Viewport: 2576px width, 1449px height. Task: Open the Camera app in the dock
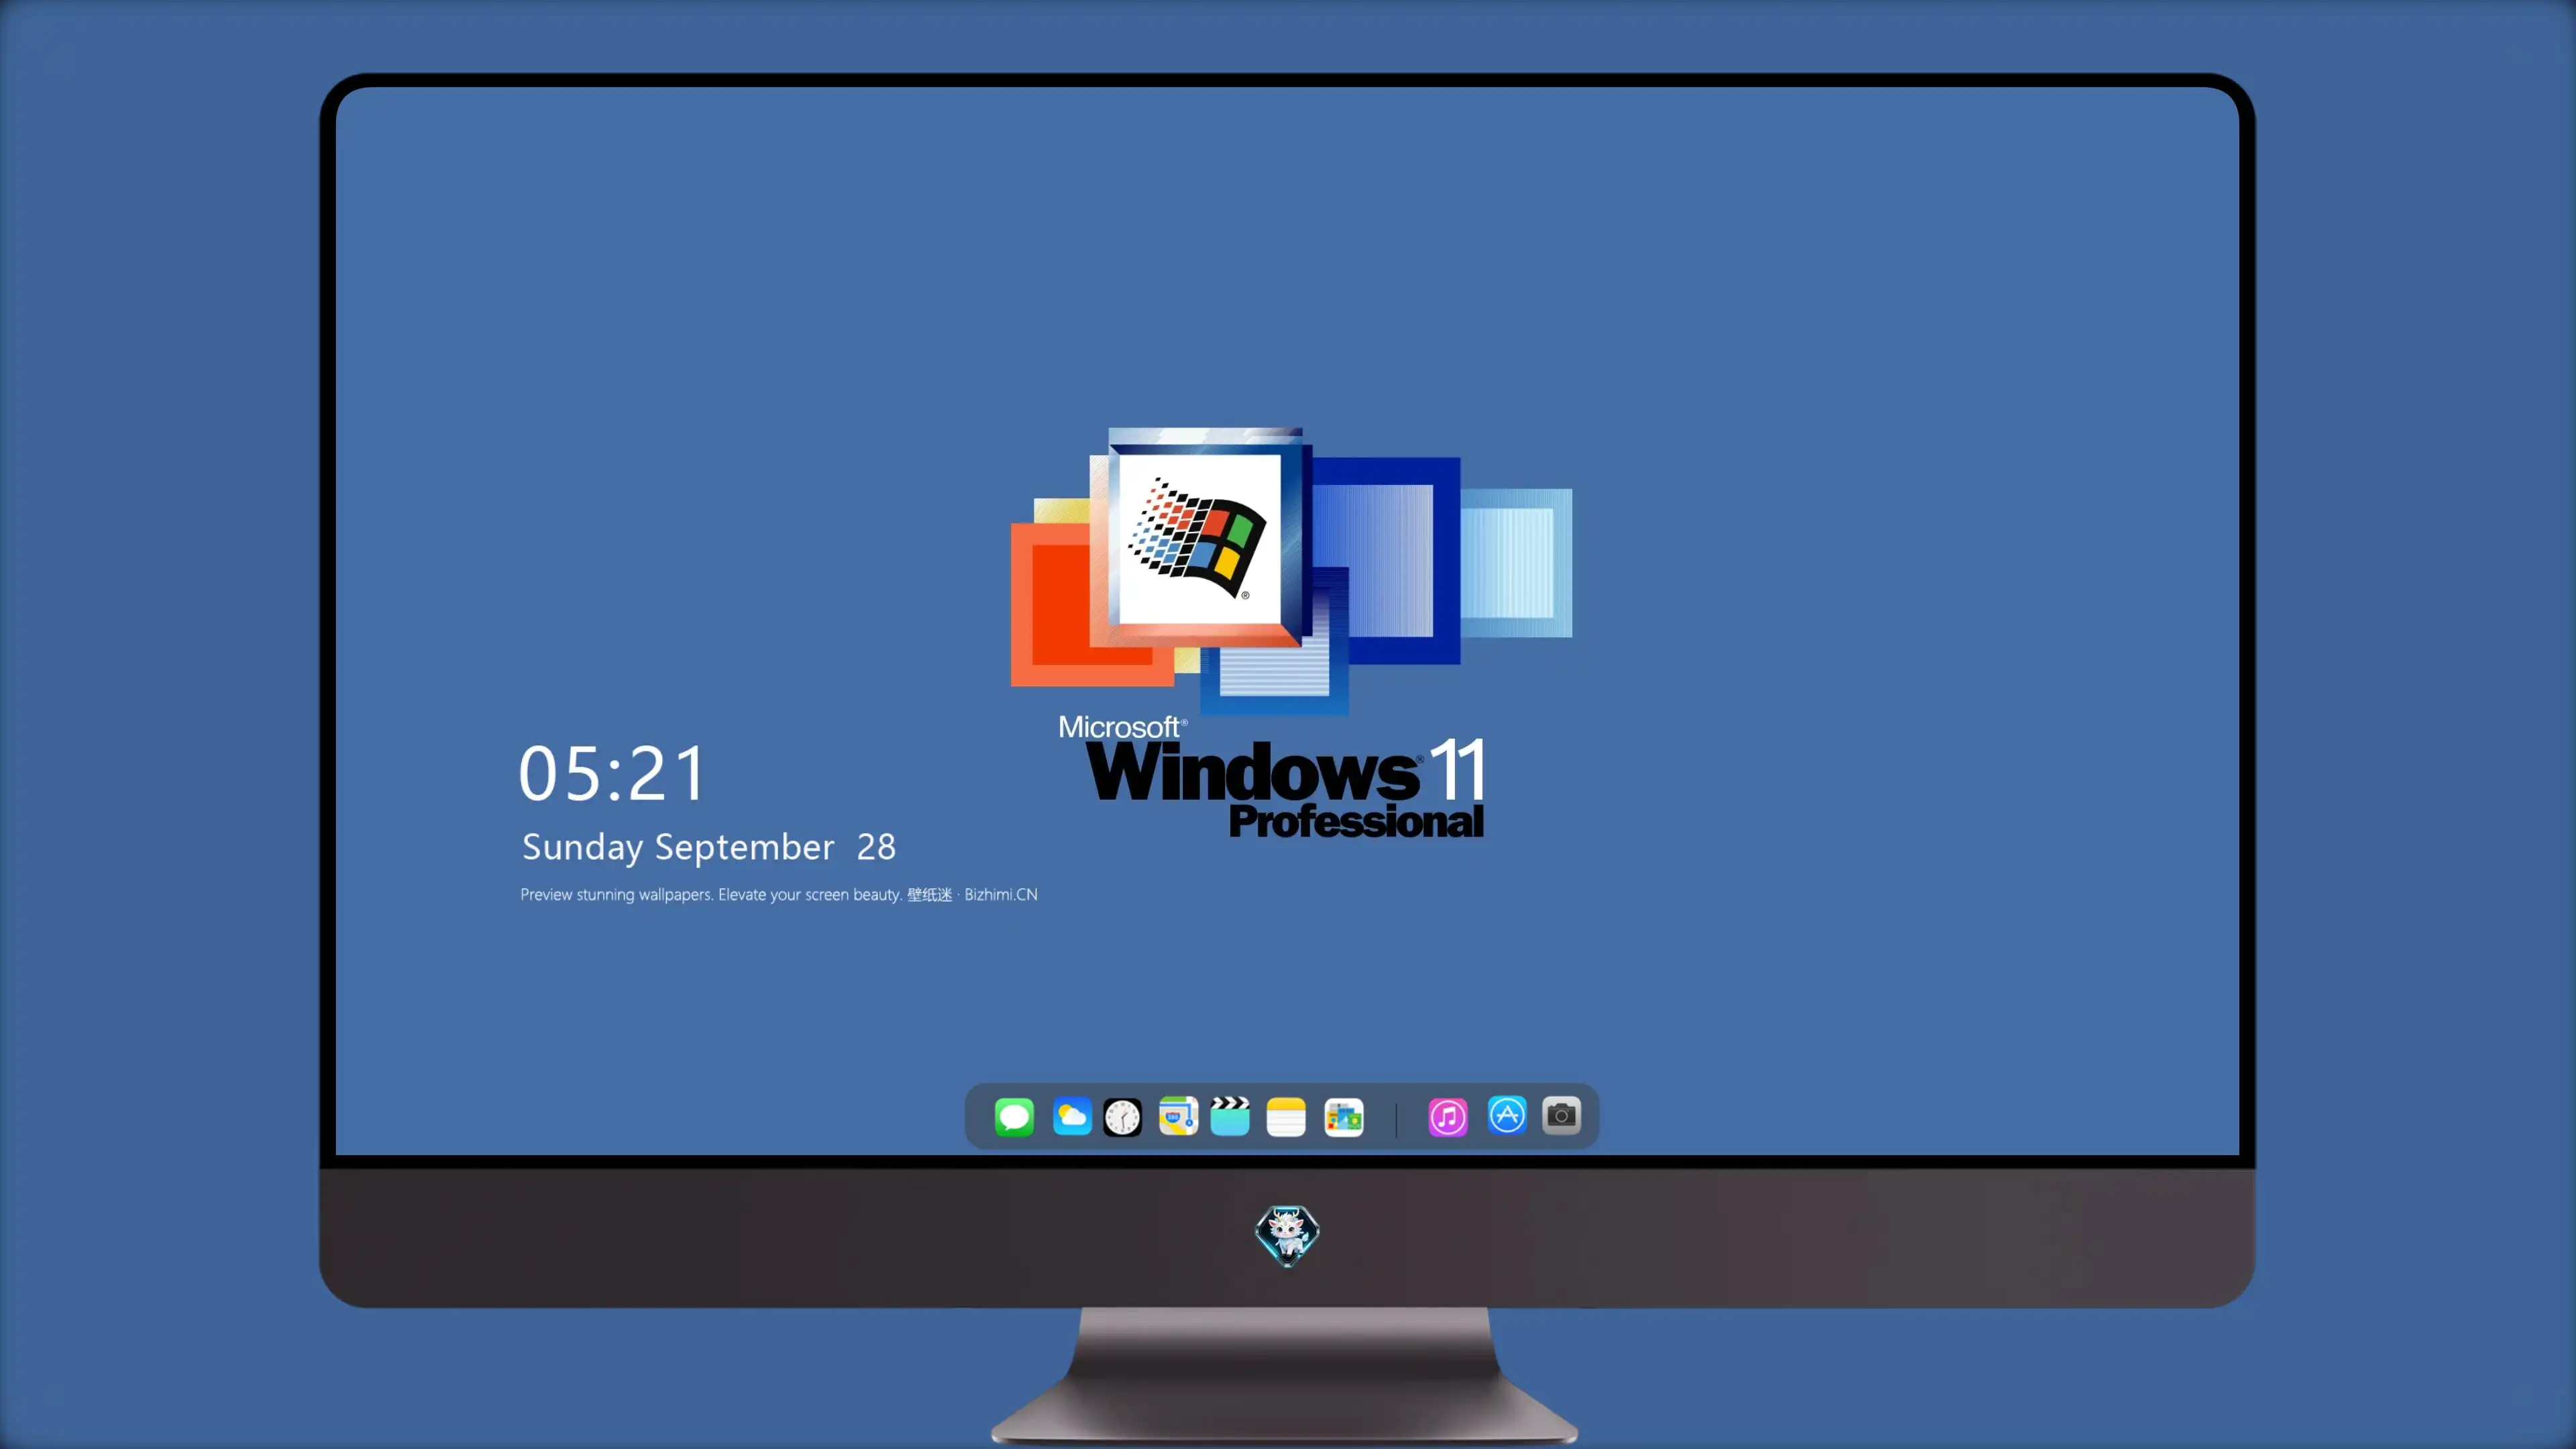click(x=1561, y=1115)
